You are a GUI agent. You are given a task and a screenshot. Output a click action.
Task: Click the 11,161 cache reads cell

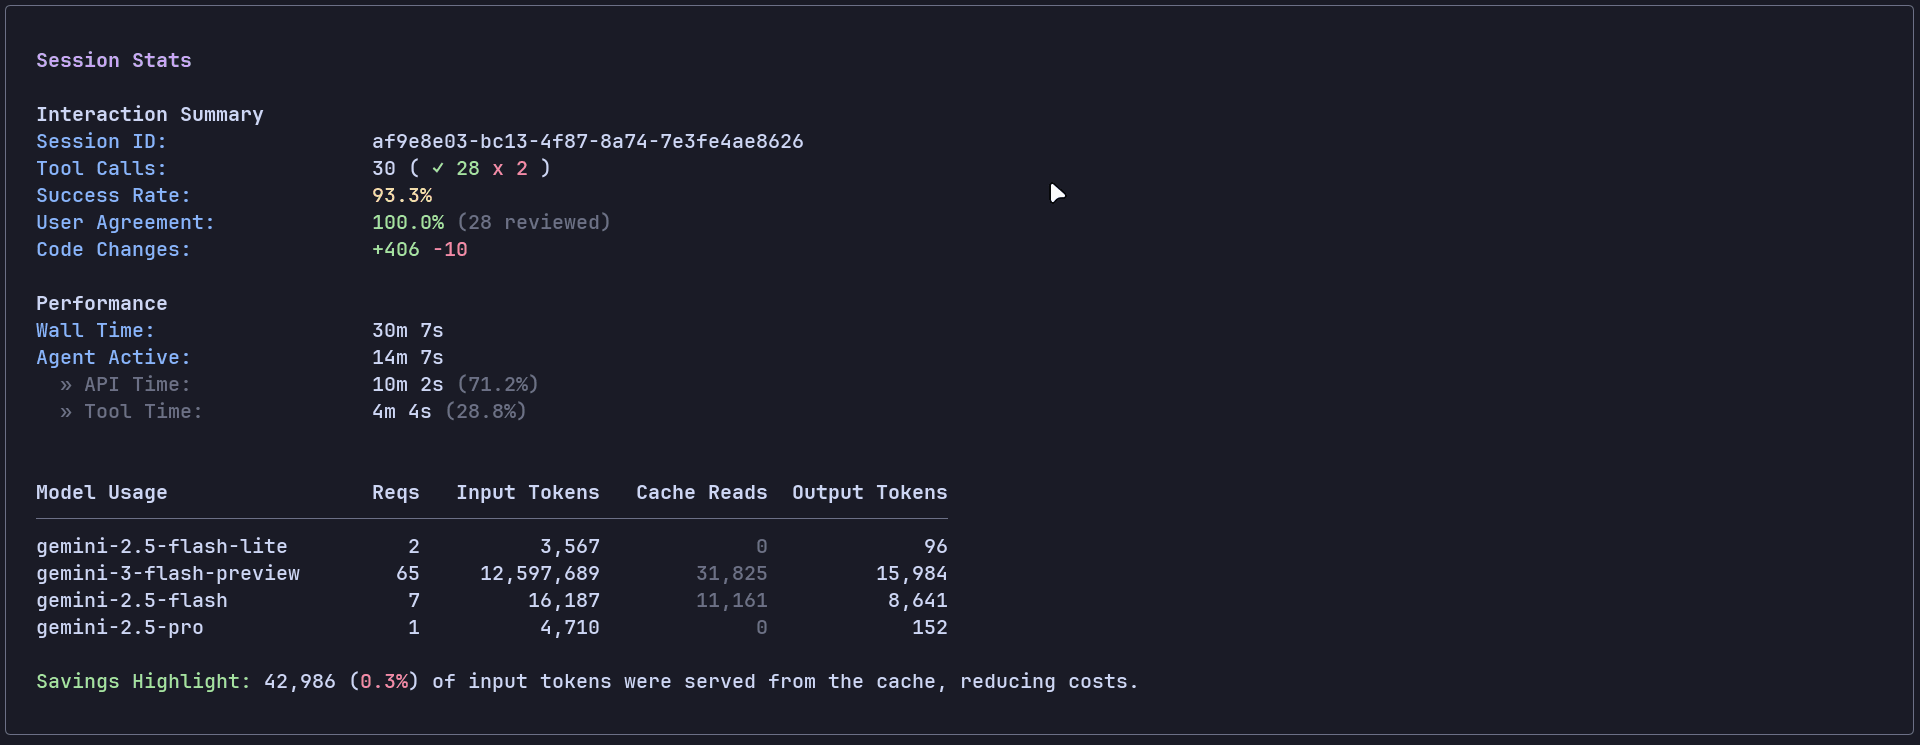click(732, 600)
